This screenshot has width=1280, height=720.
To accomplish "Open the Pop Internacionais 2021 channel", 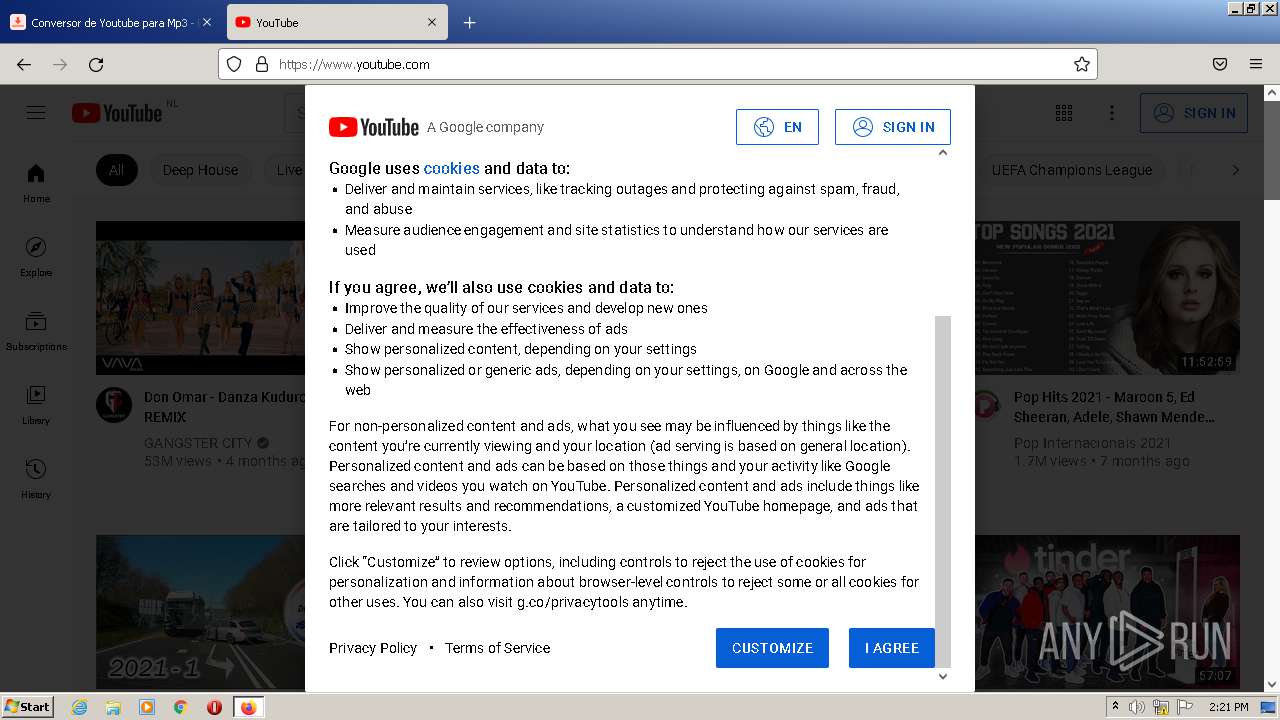I will point(1092,442).
